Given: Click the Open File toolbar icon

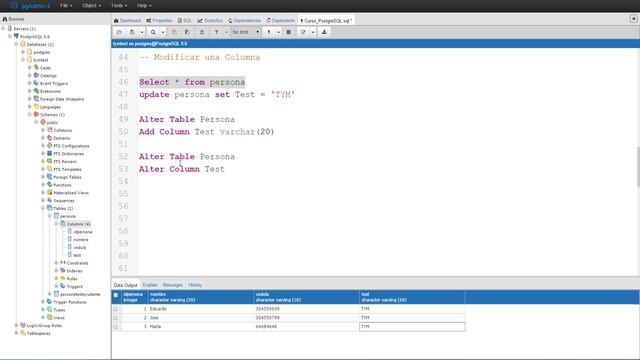Looking at the screenshot, I should pos(119,32).
